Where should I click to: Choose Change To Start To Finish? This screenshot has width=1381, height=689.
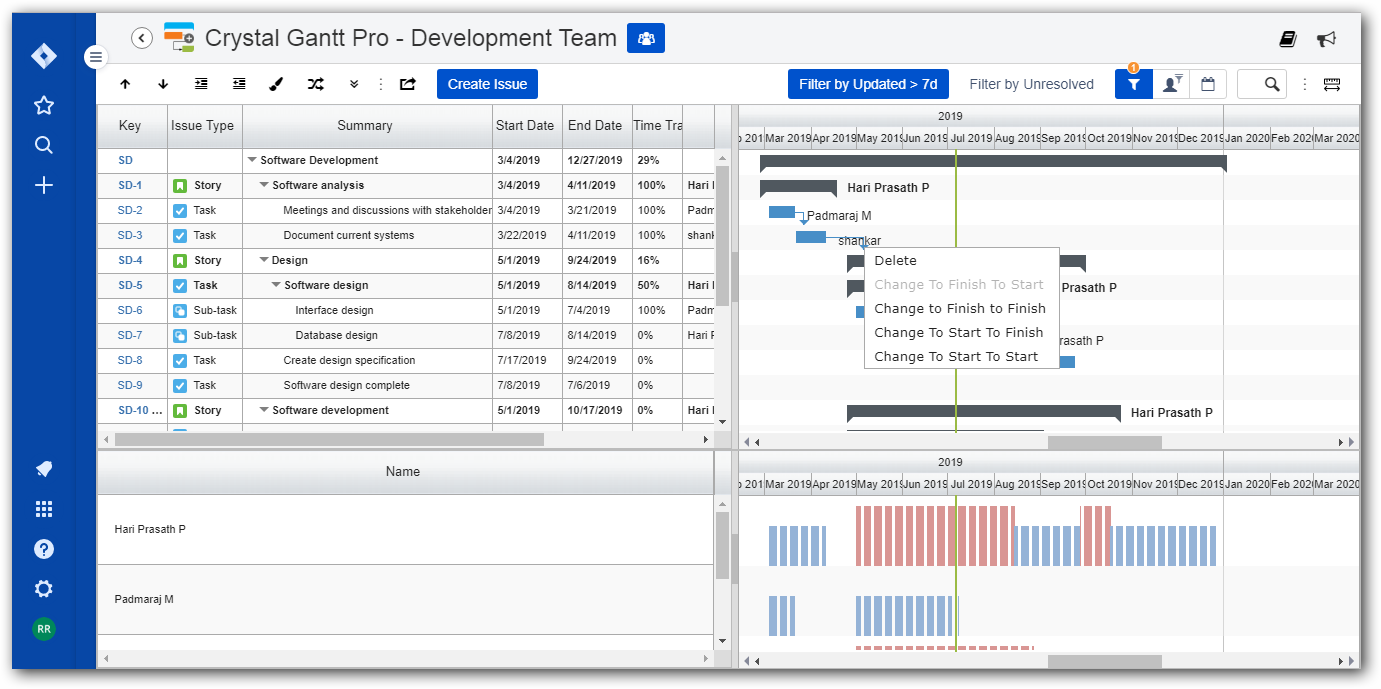pyautogui.click(x=961, y=332)
